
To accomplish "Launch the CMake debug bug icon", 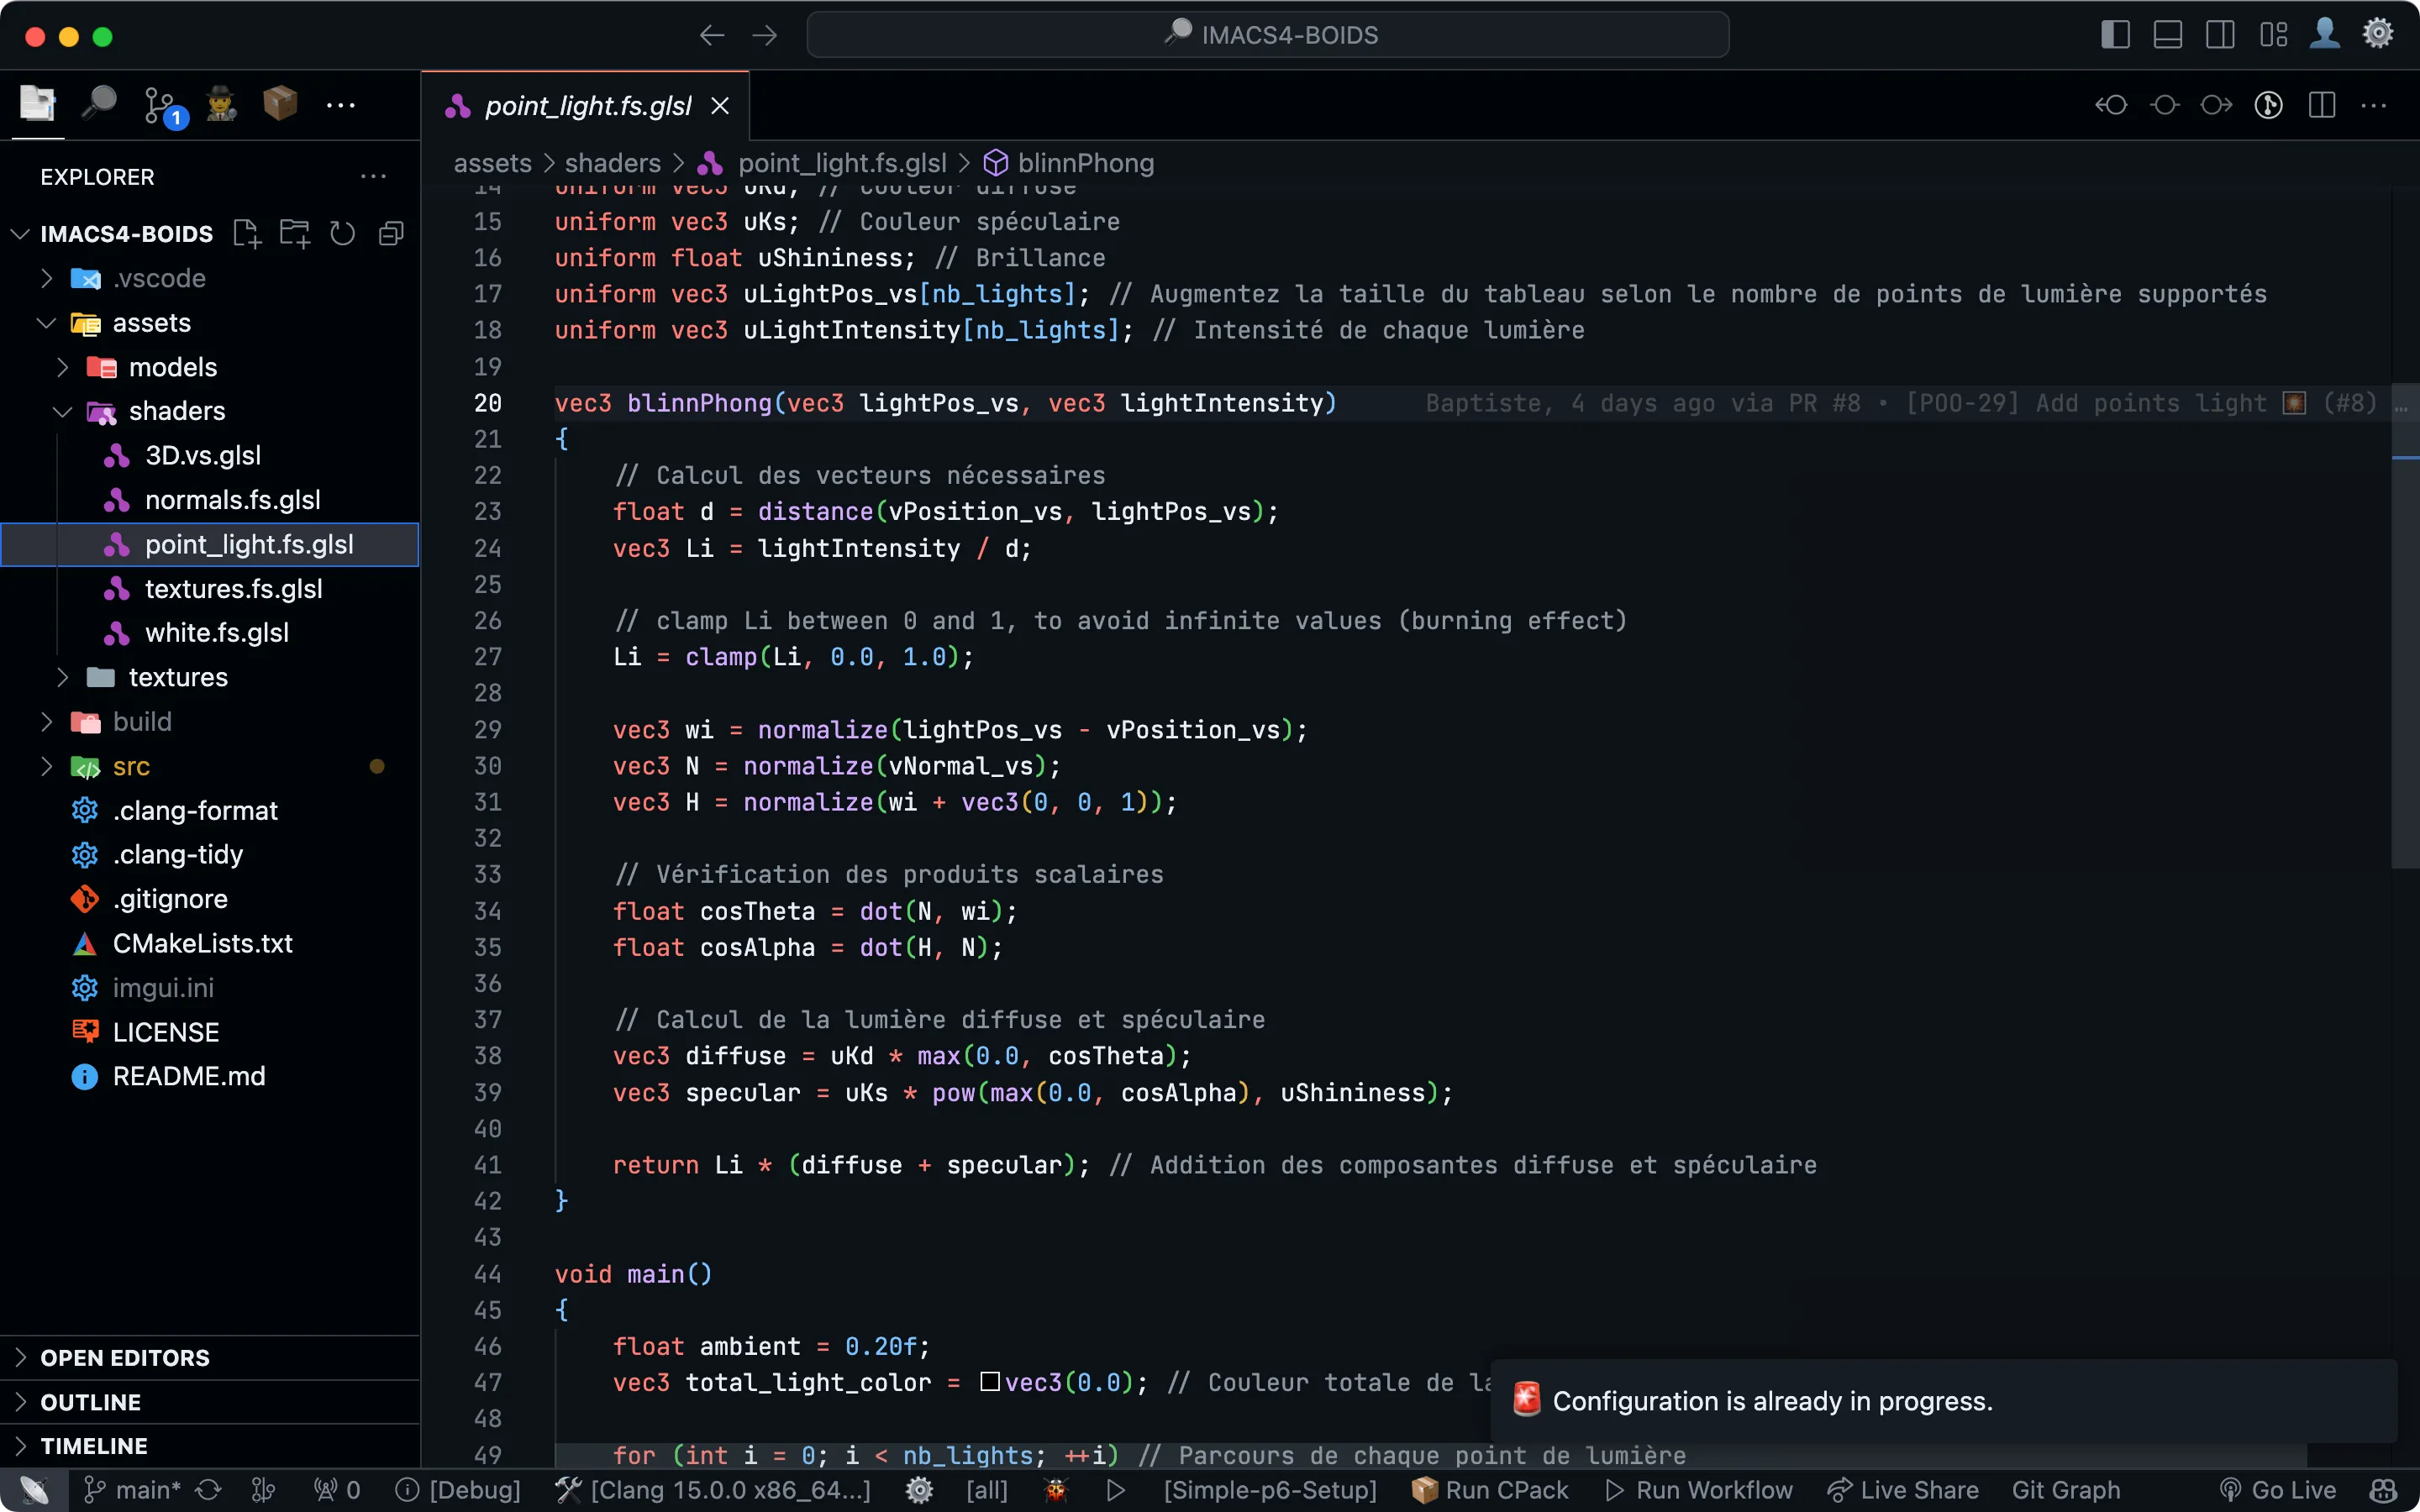I will click(x=1056, y=1490).
